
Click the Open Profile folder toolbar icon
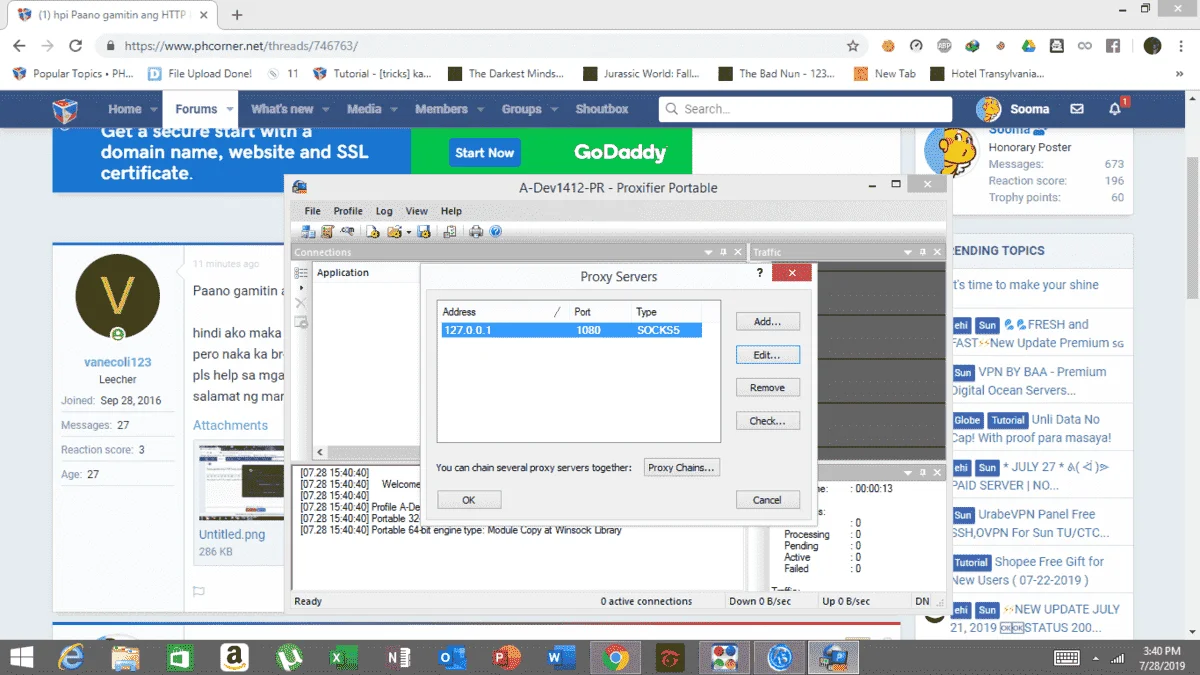coord(395,232)
